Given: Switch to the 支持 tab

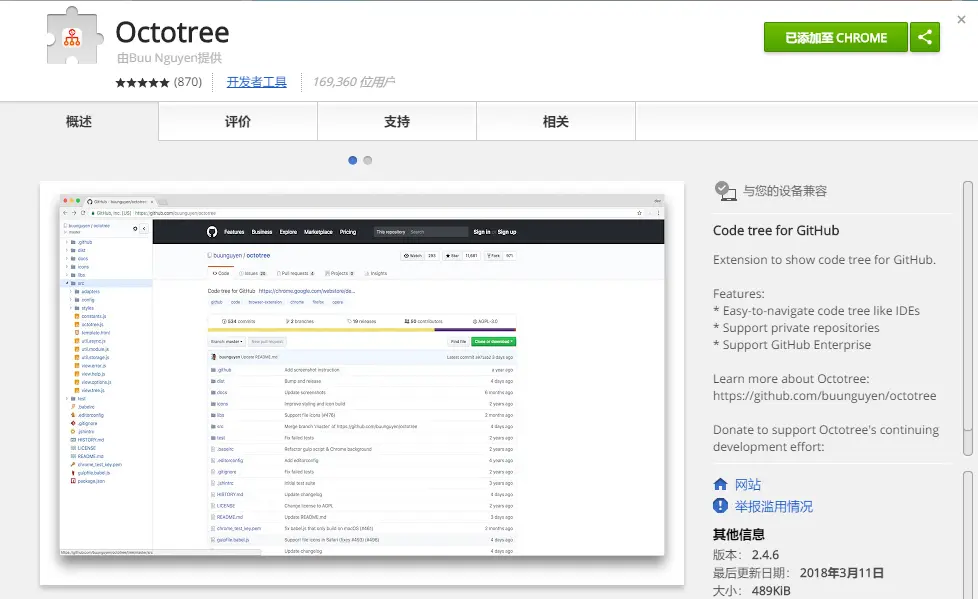Looking at the screenshot, I should tap(397, 122).
